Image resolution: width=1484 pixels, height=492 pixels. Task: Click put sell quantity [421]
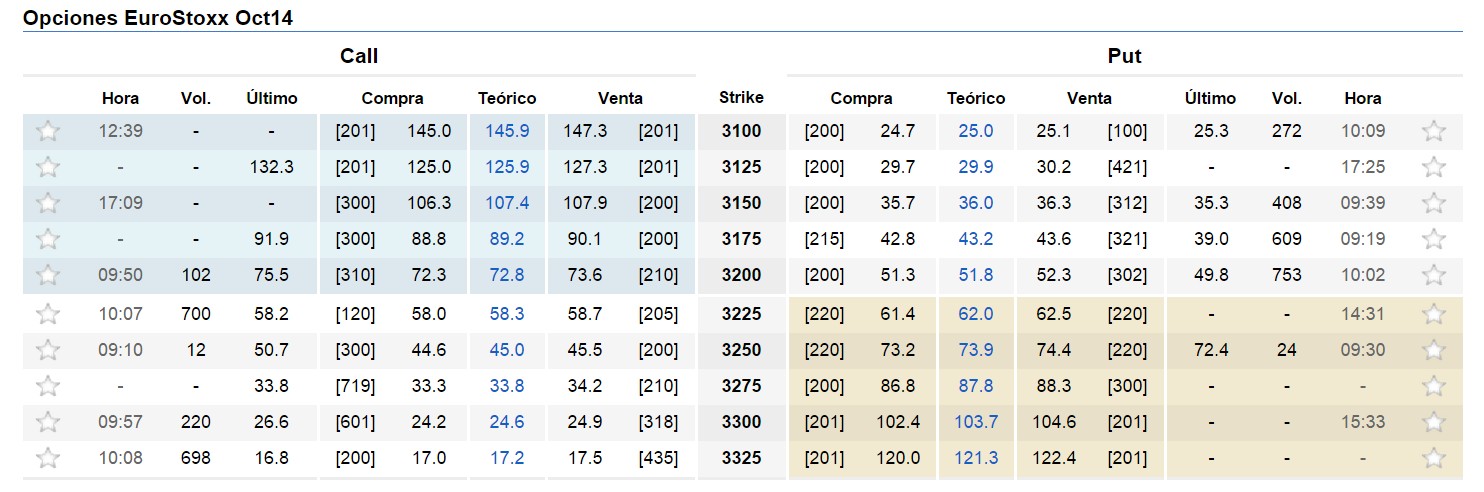(1127, 167)
